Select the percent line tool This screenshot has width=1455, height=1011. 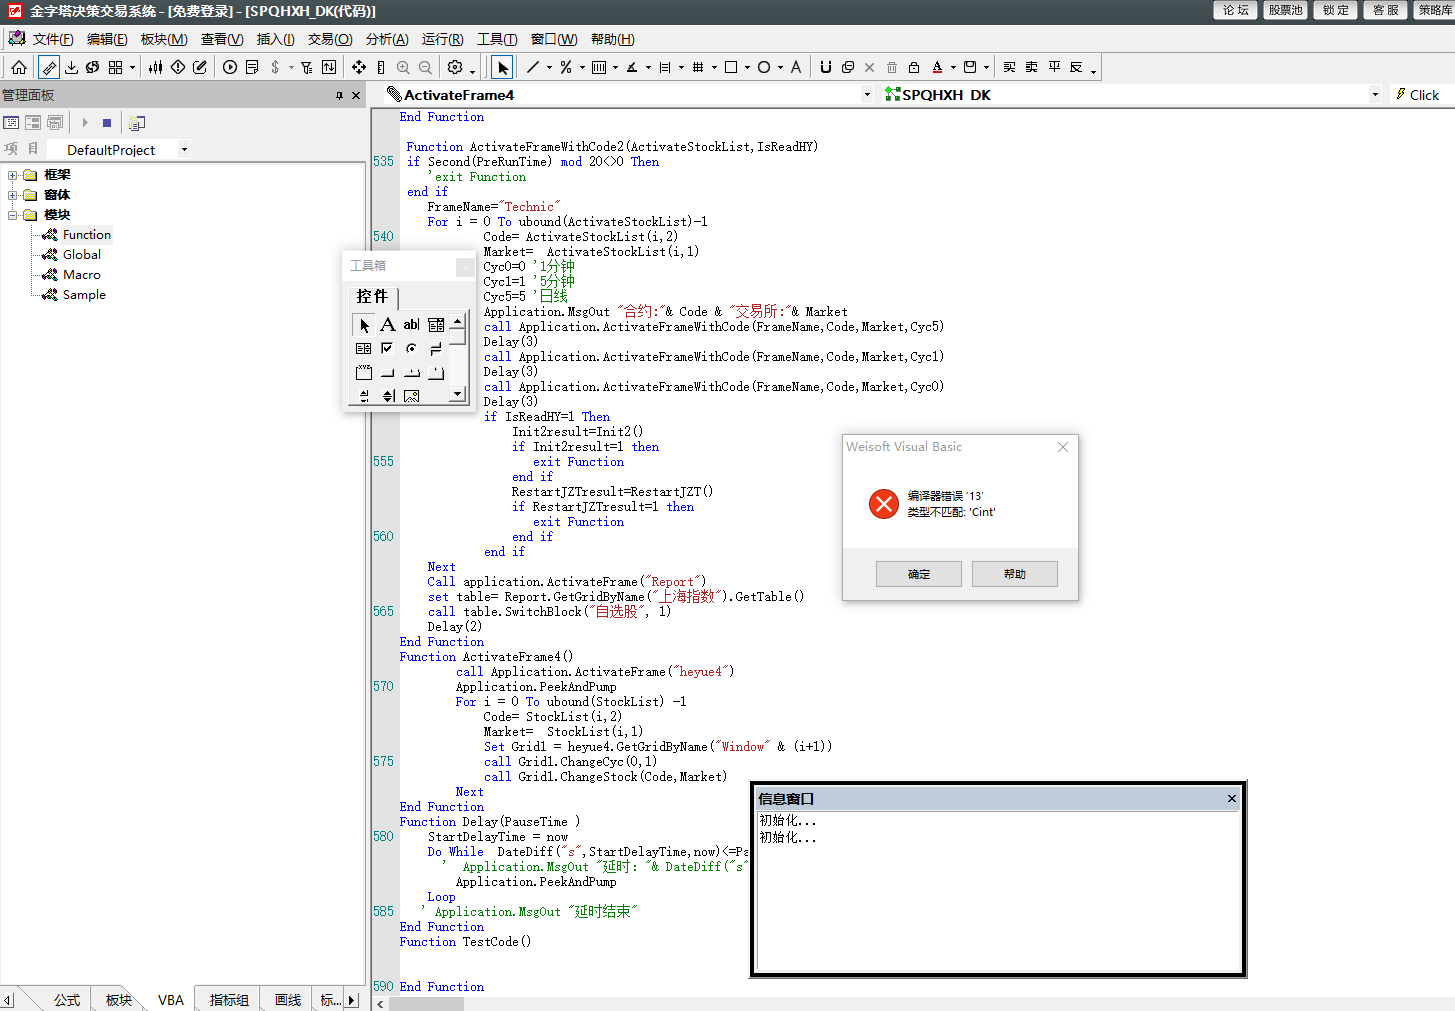pos(566,67)
